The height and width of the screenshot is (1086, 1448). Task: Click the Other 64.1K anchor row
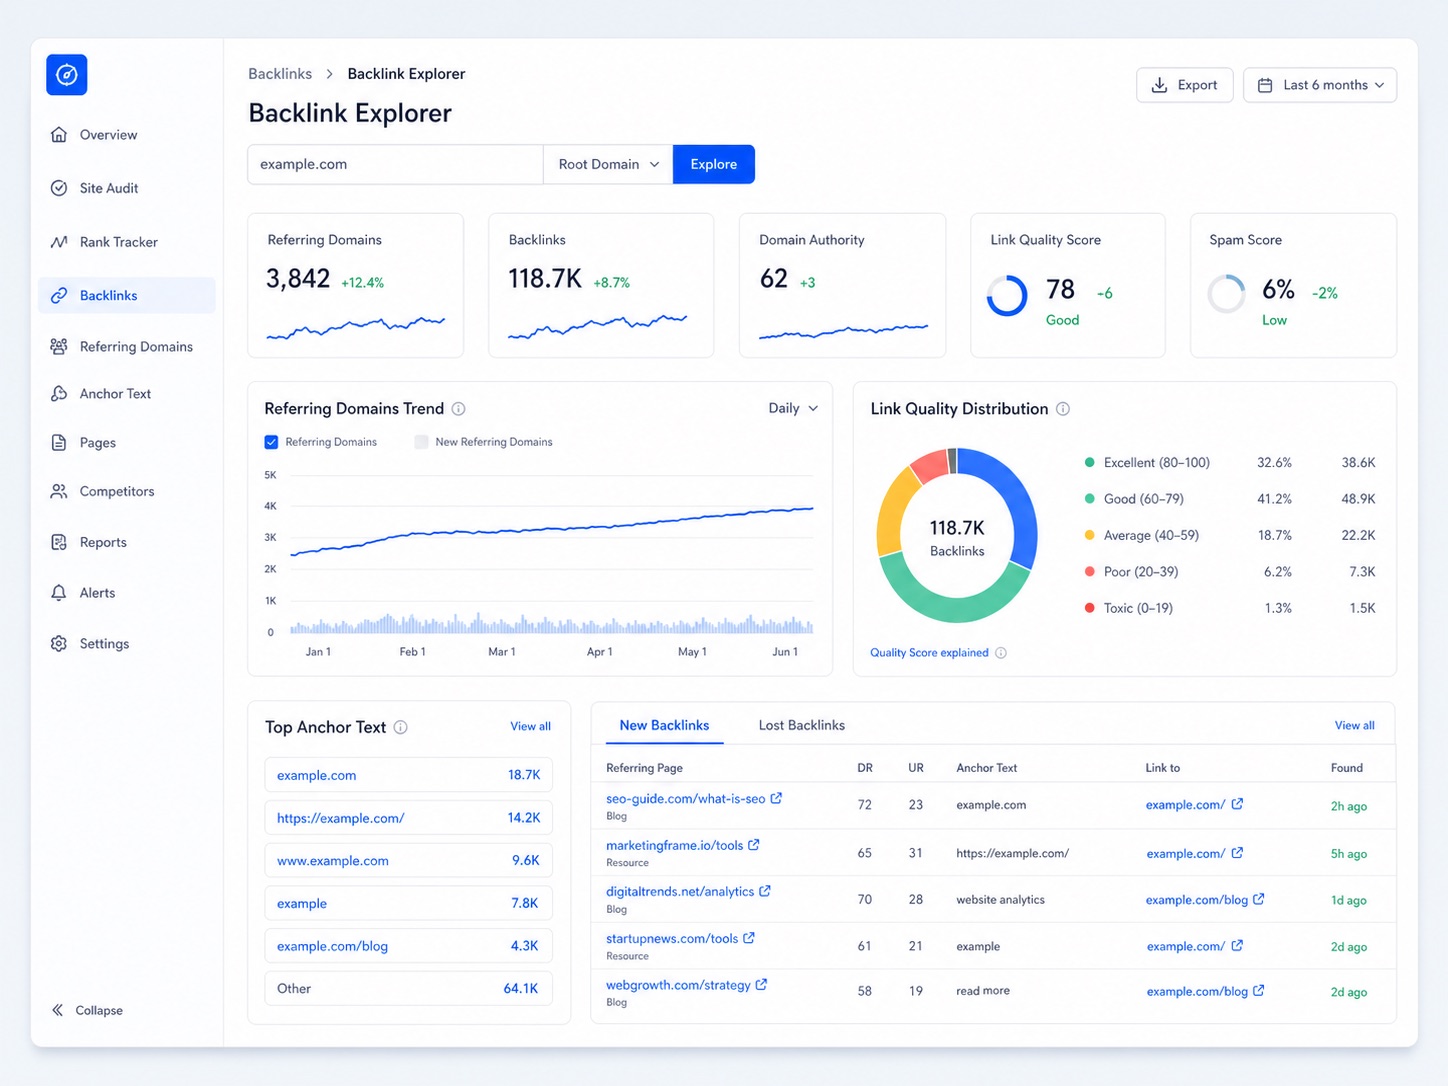(x=408, y=989)
